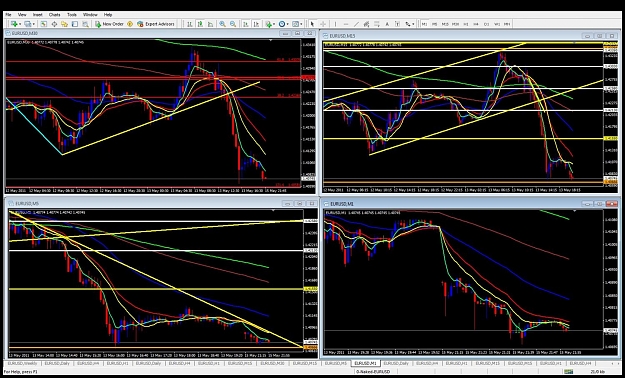Image resolution: width=625 pixels, height=378 pixels.
Task: Switch timeframe to D1
Action: coord(487,24)
